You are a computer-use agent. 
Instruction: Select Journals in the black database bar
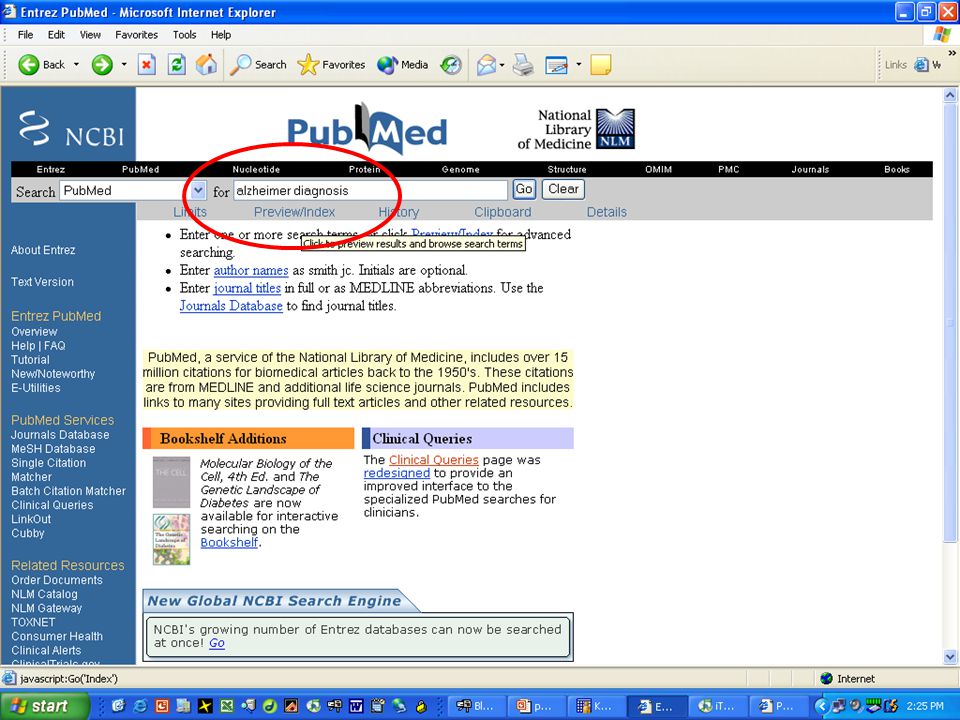[810, 170]
